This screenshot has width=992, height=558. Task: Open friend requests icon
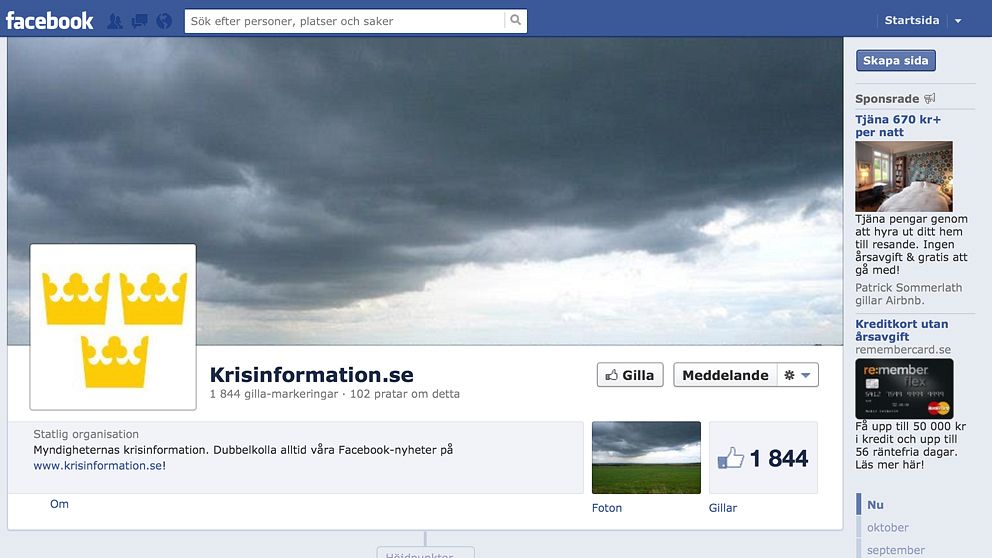(x=115, y=21)
